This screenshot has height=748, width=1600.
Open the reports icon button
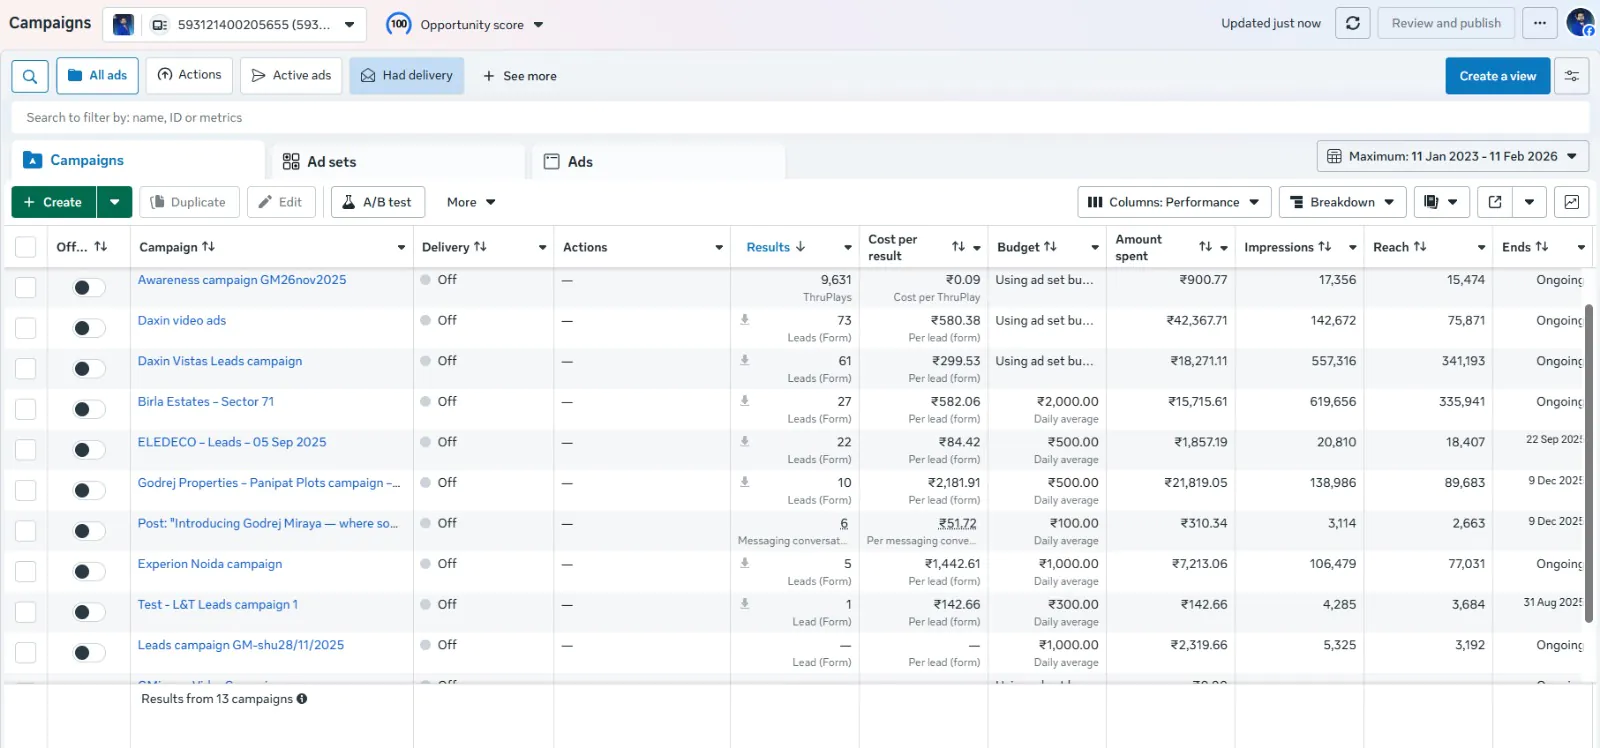(x=1441, y=202)
